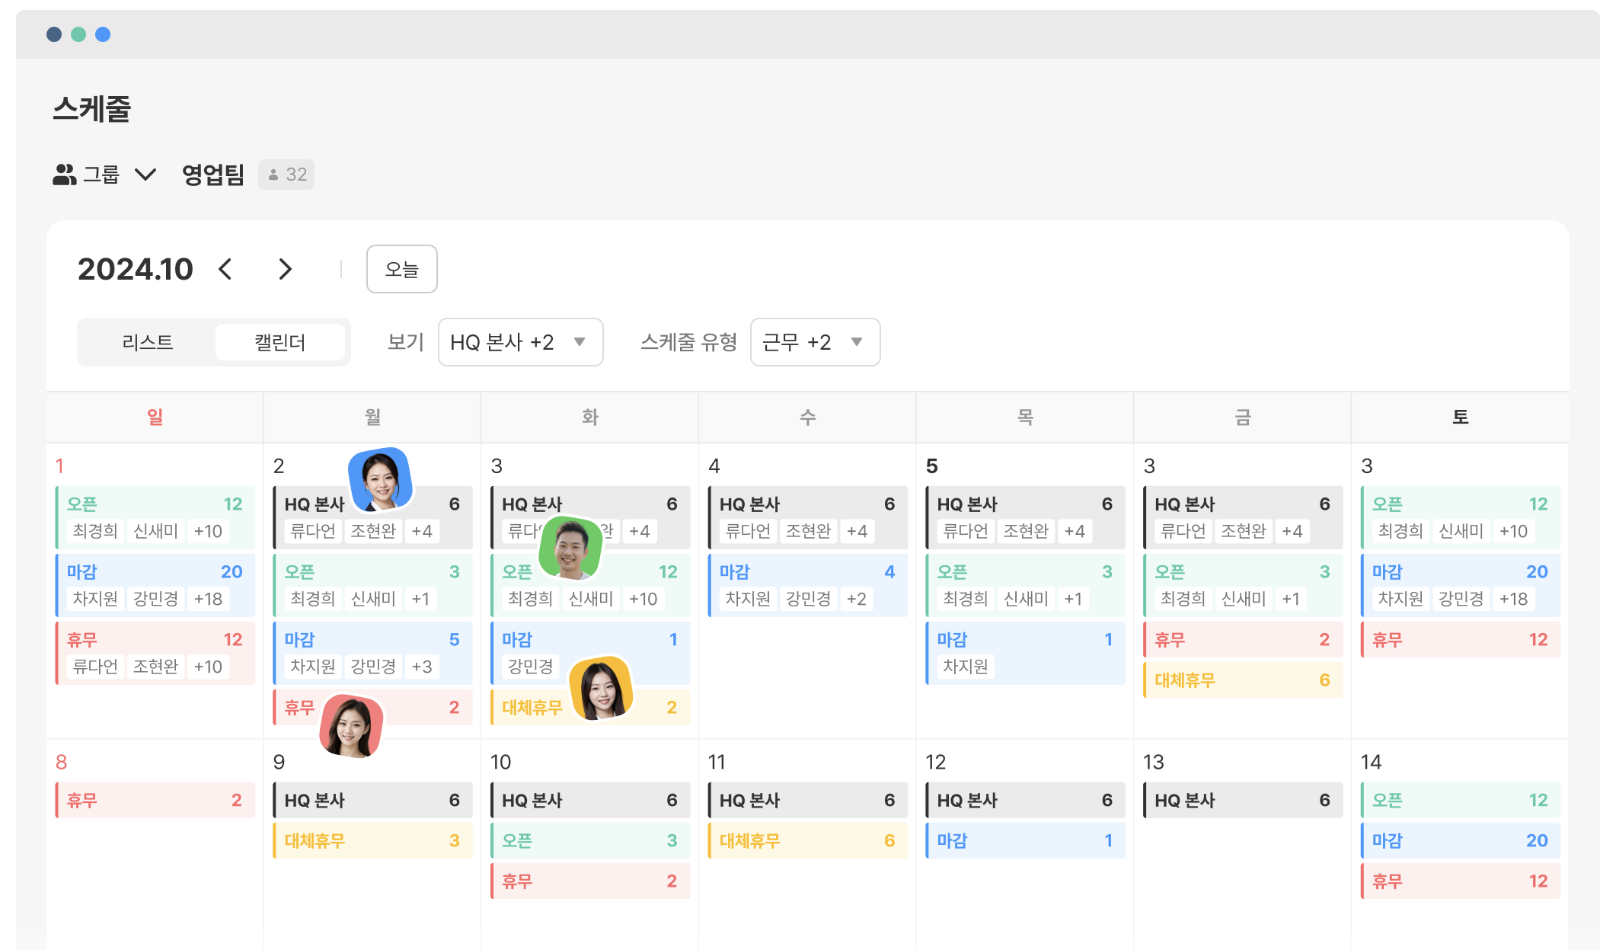Open 마감 20 shift on Saturday 14

coord(1460,841)
